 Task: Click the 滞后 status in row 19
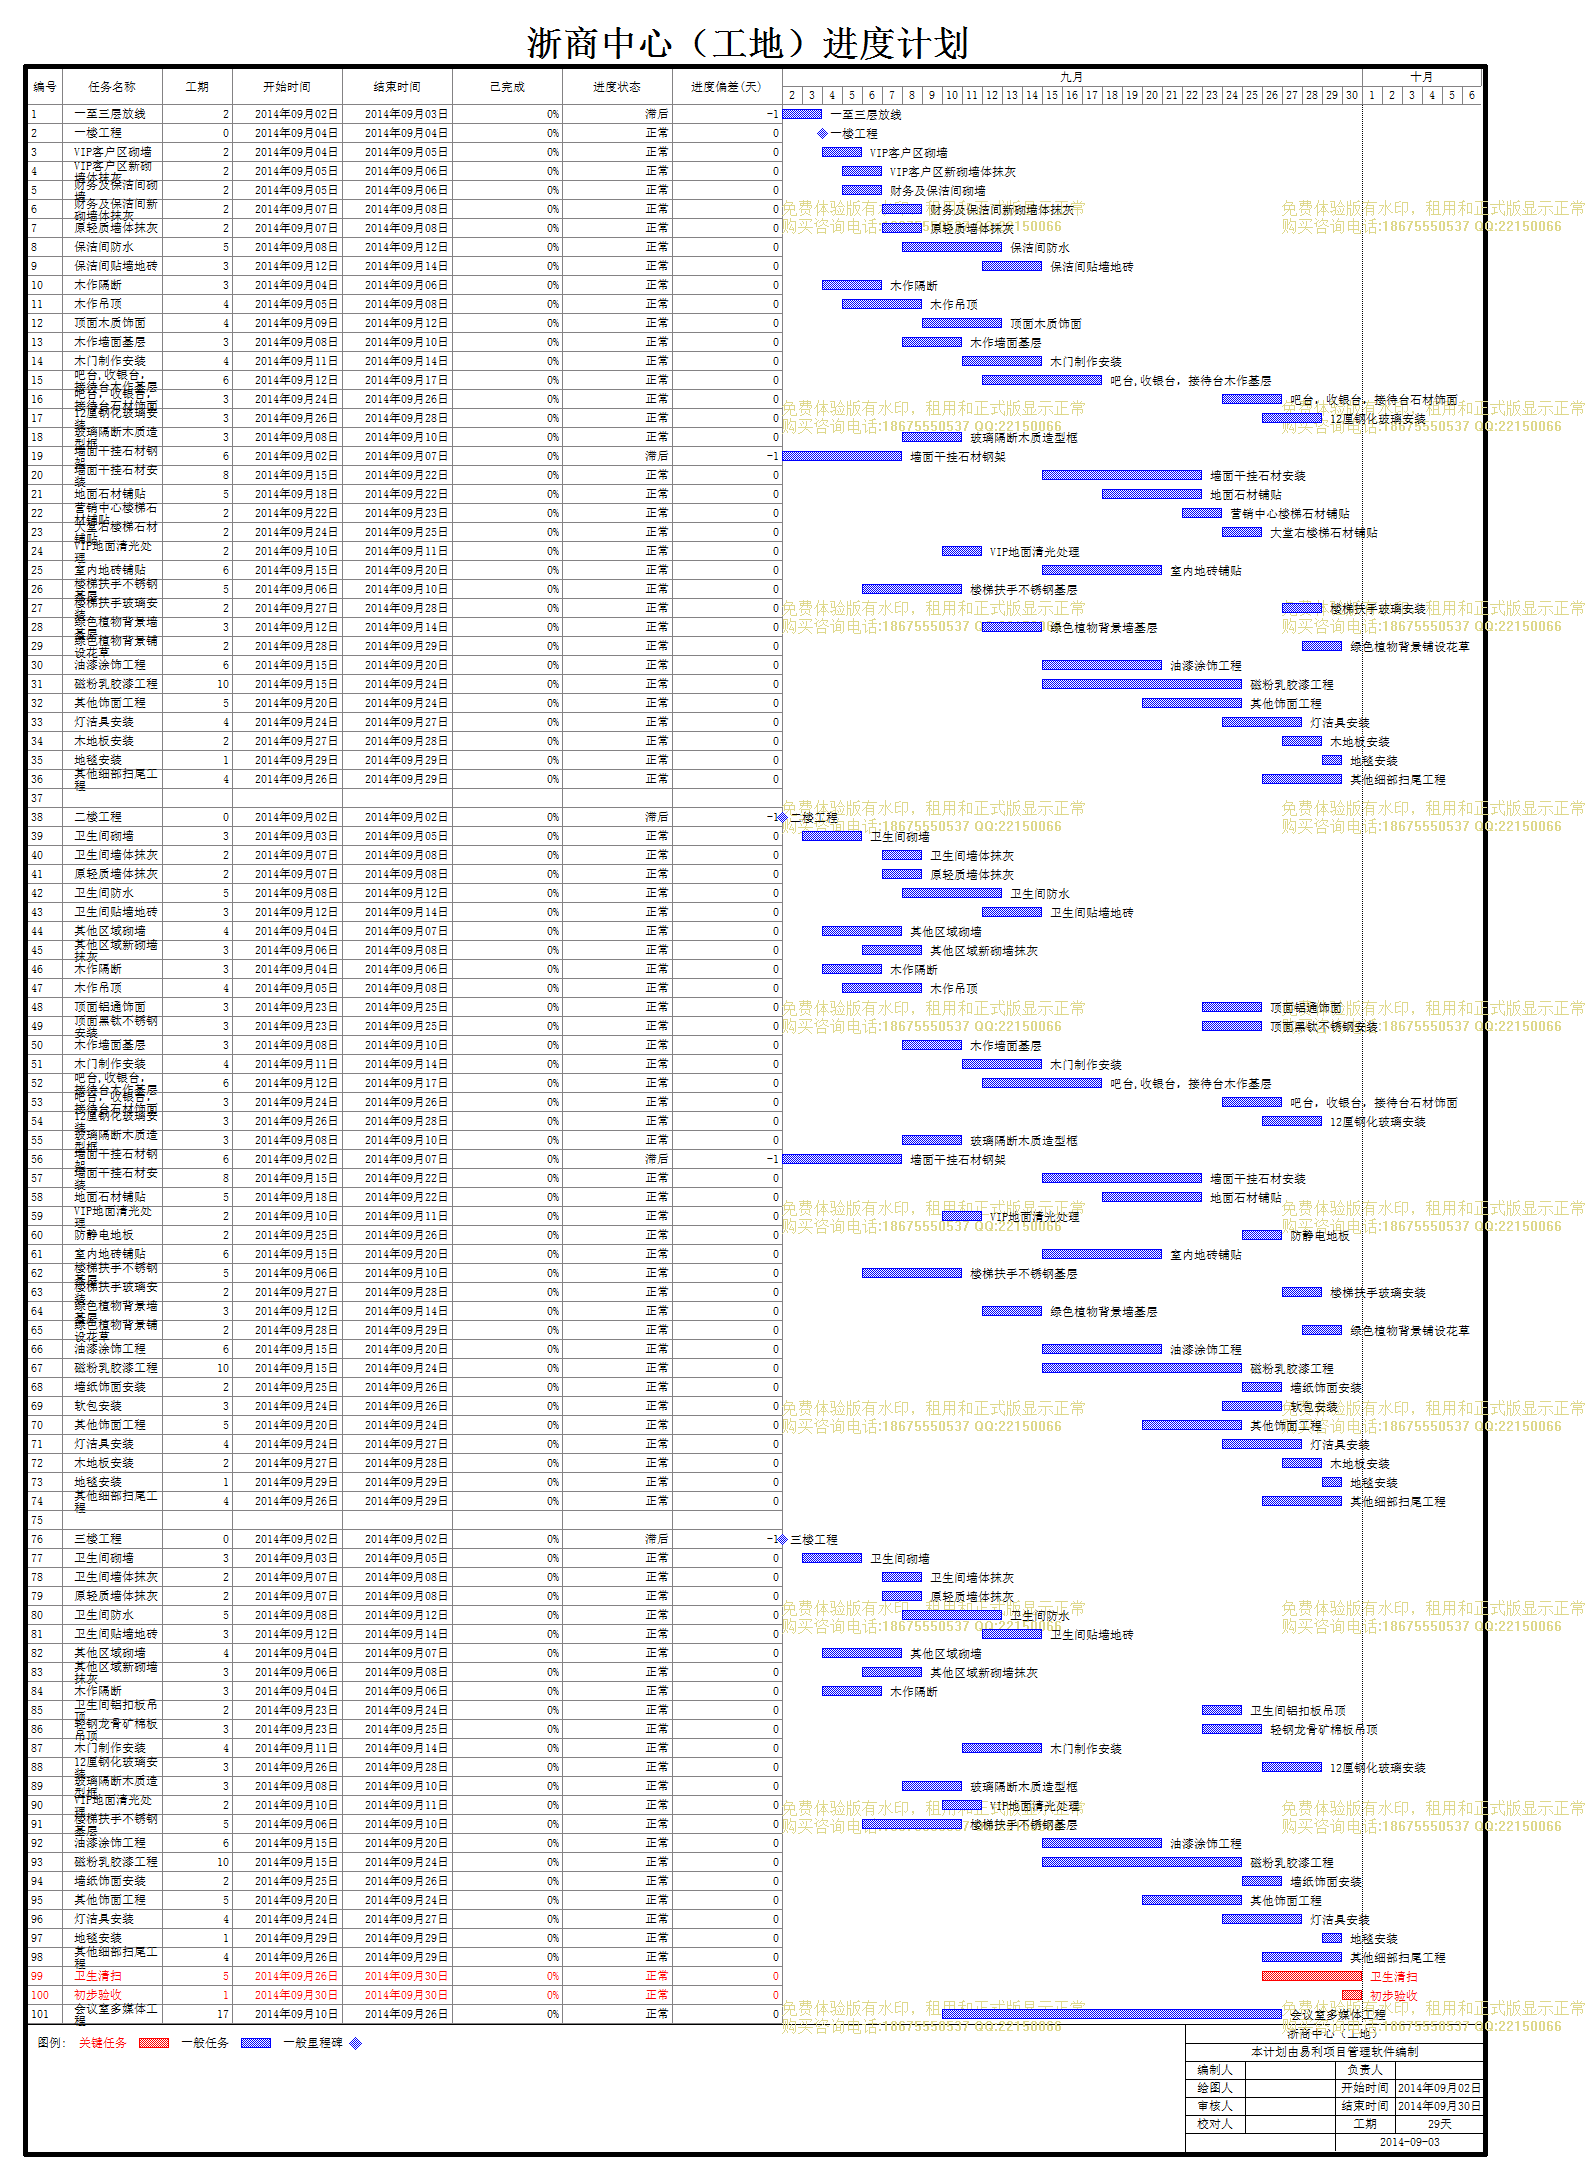(657, 456)
